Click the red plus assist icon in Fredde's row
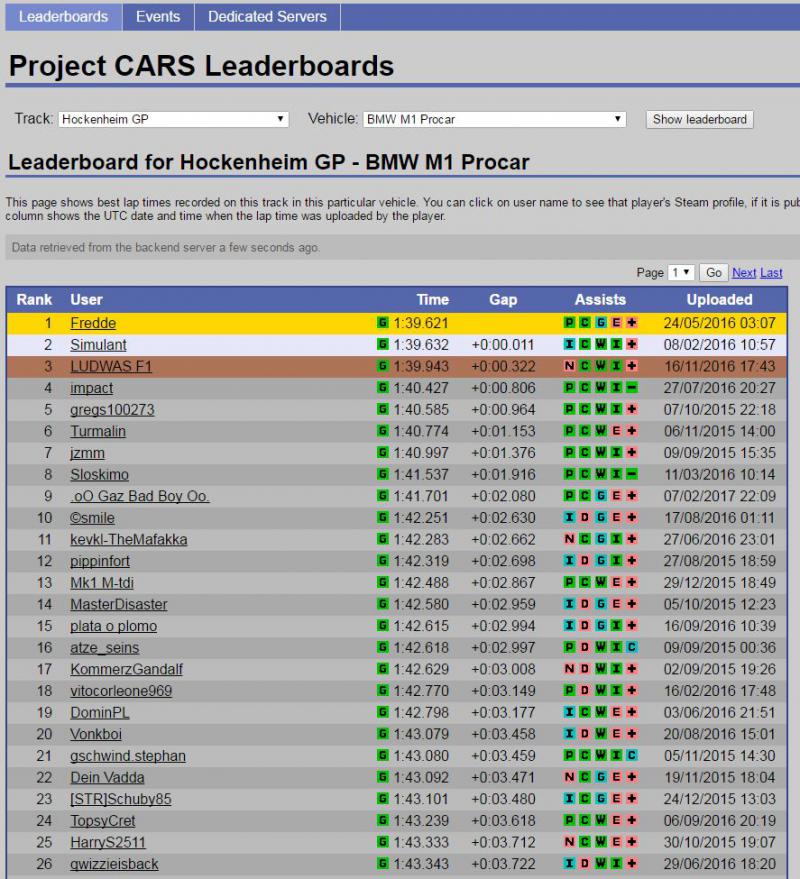 (632, 322)
